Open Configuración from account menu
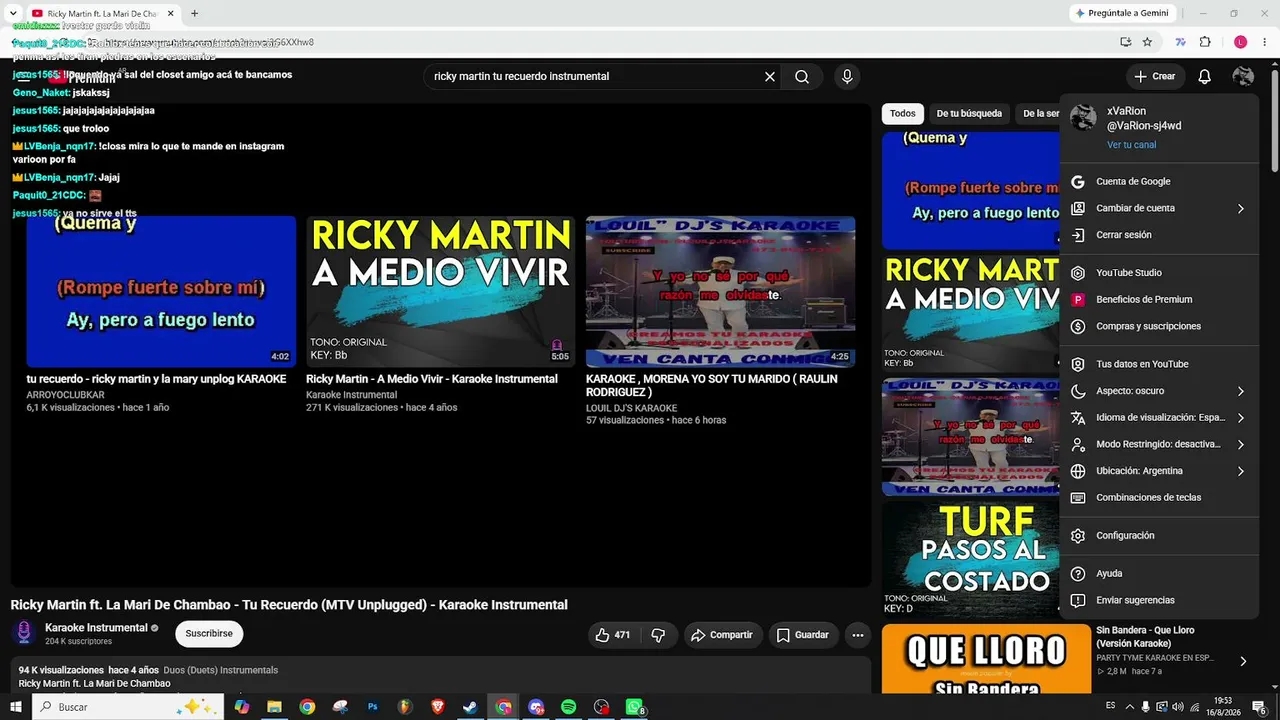This screenshot has width=1280, height=720. pos(1159,536)
